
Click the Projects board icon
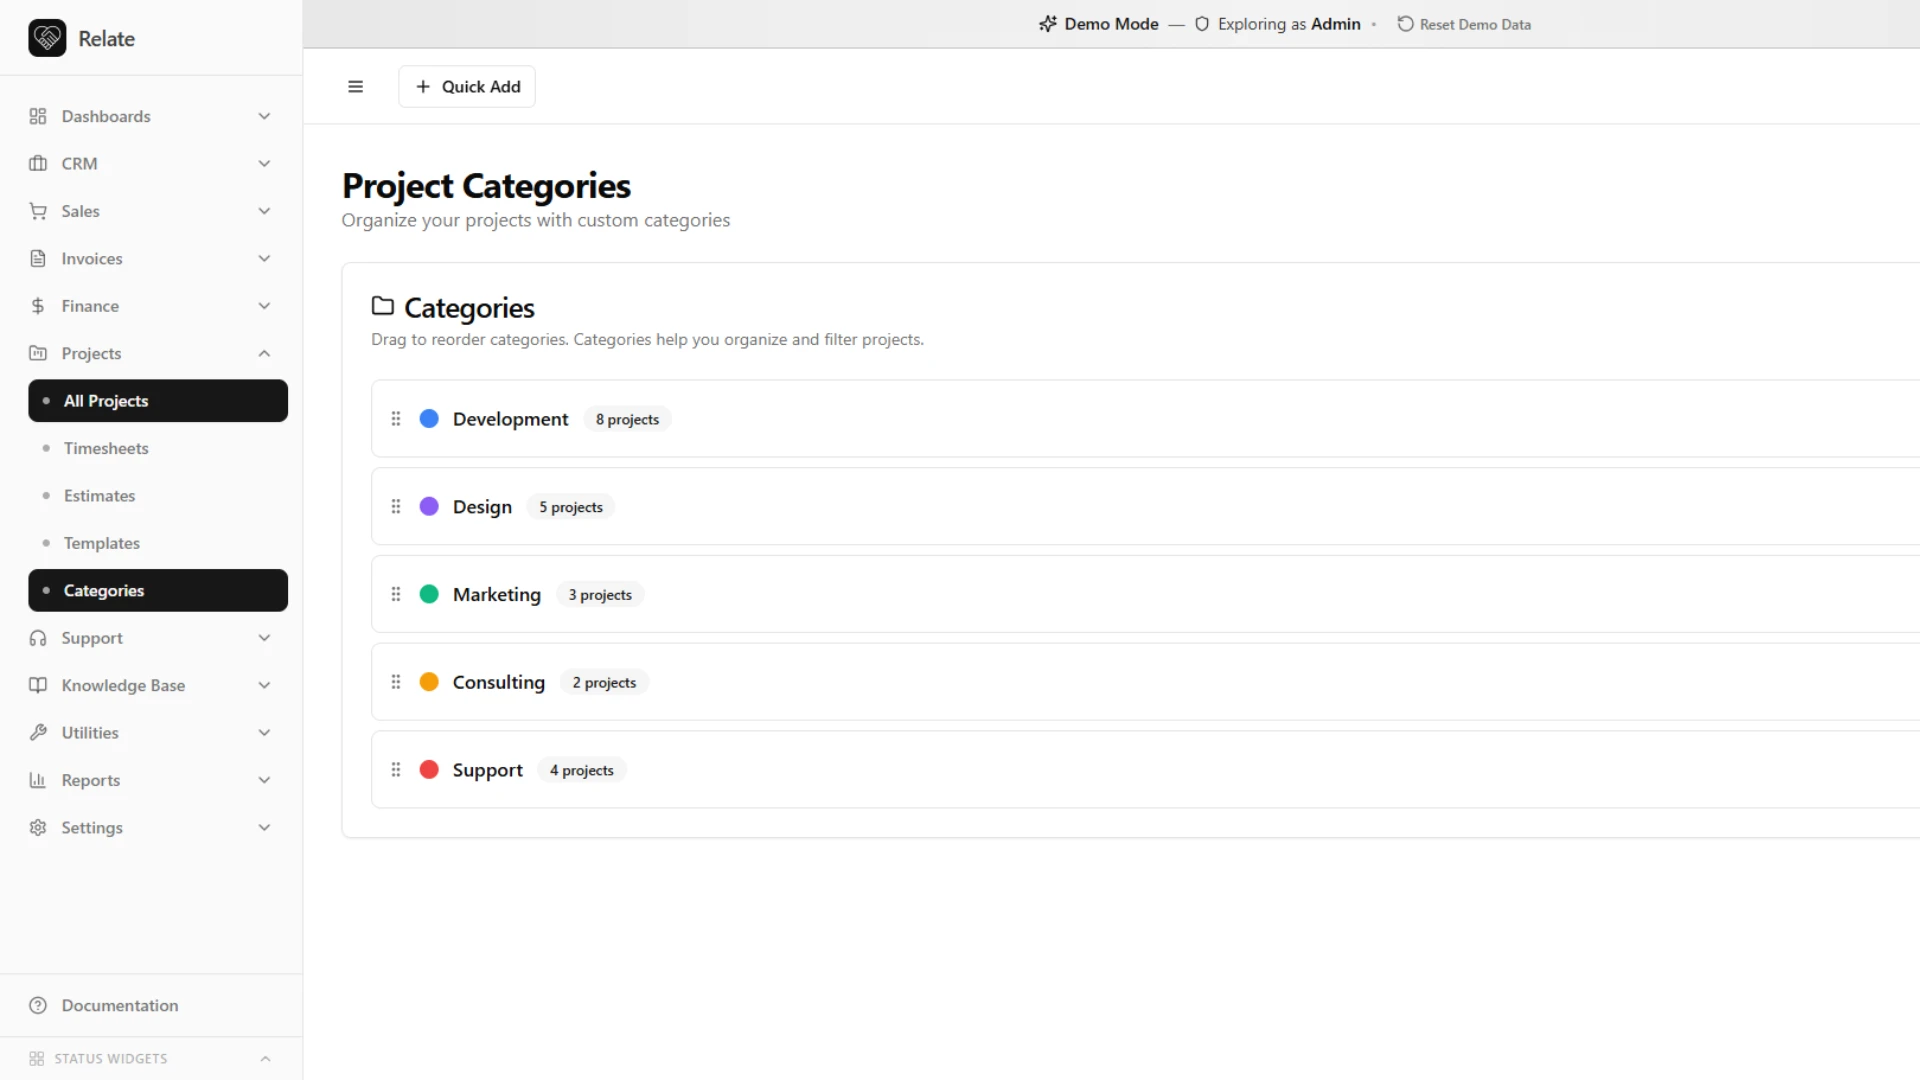pyautogui.click(x=38, y=353)
